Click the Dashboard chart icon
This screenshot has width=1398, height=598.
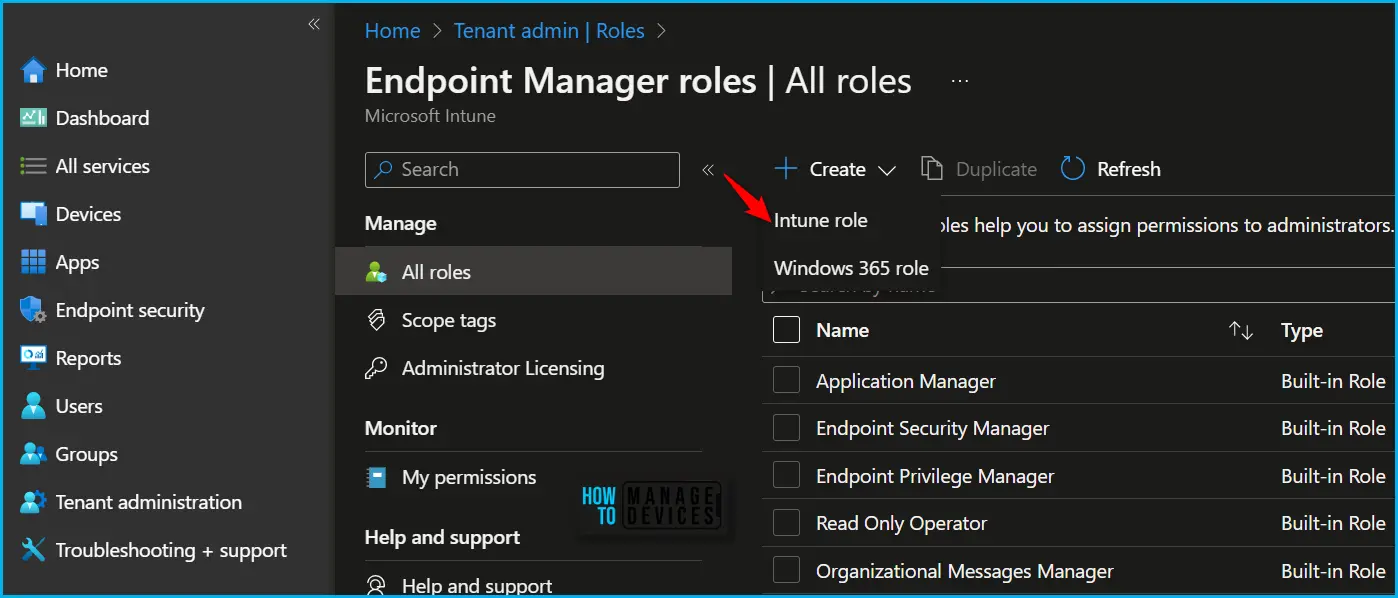(x=33, y=118)
